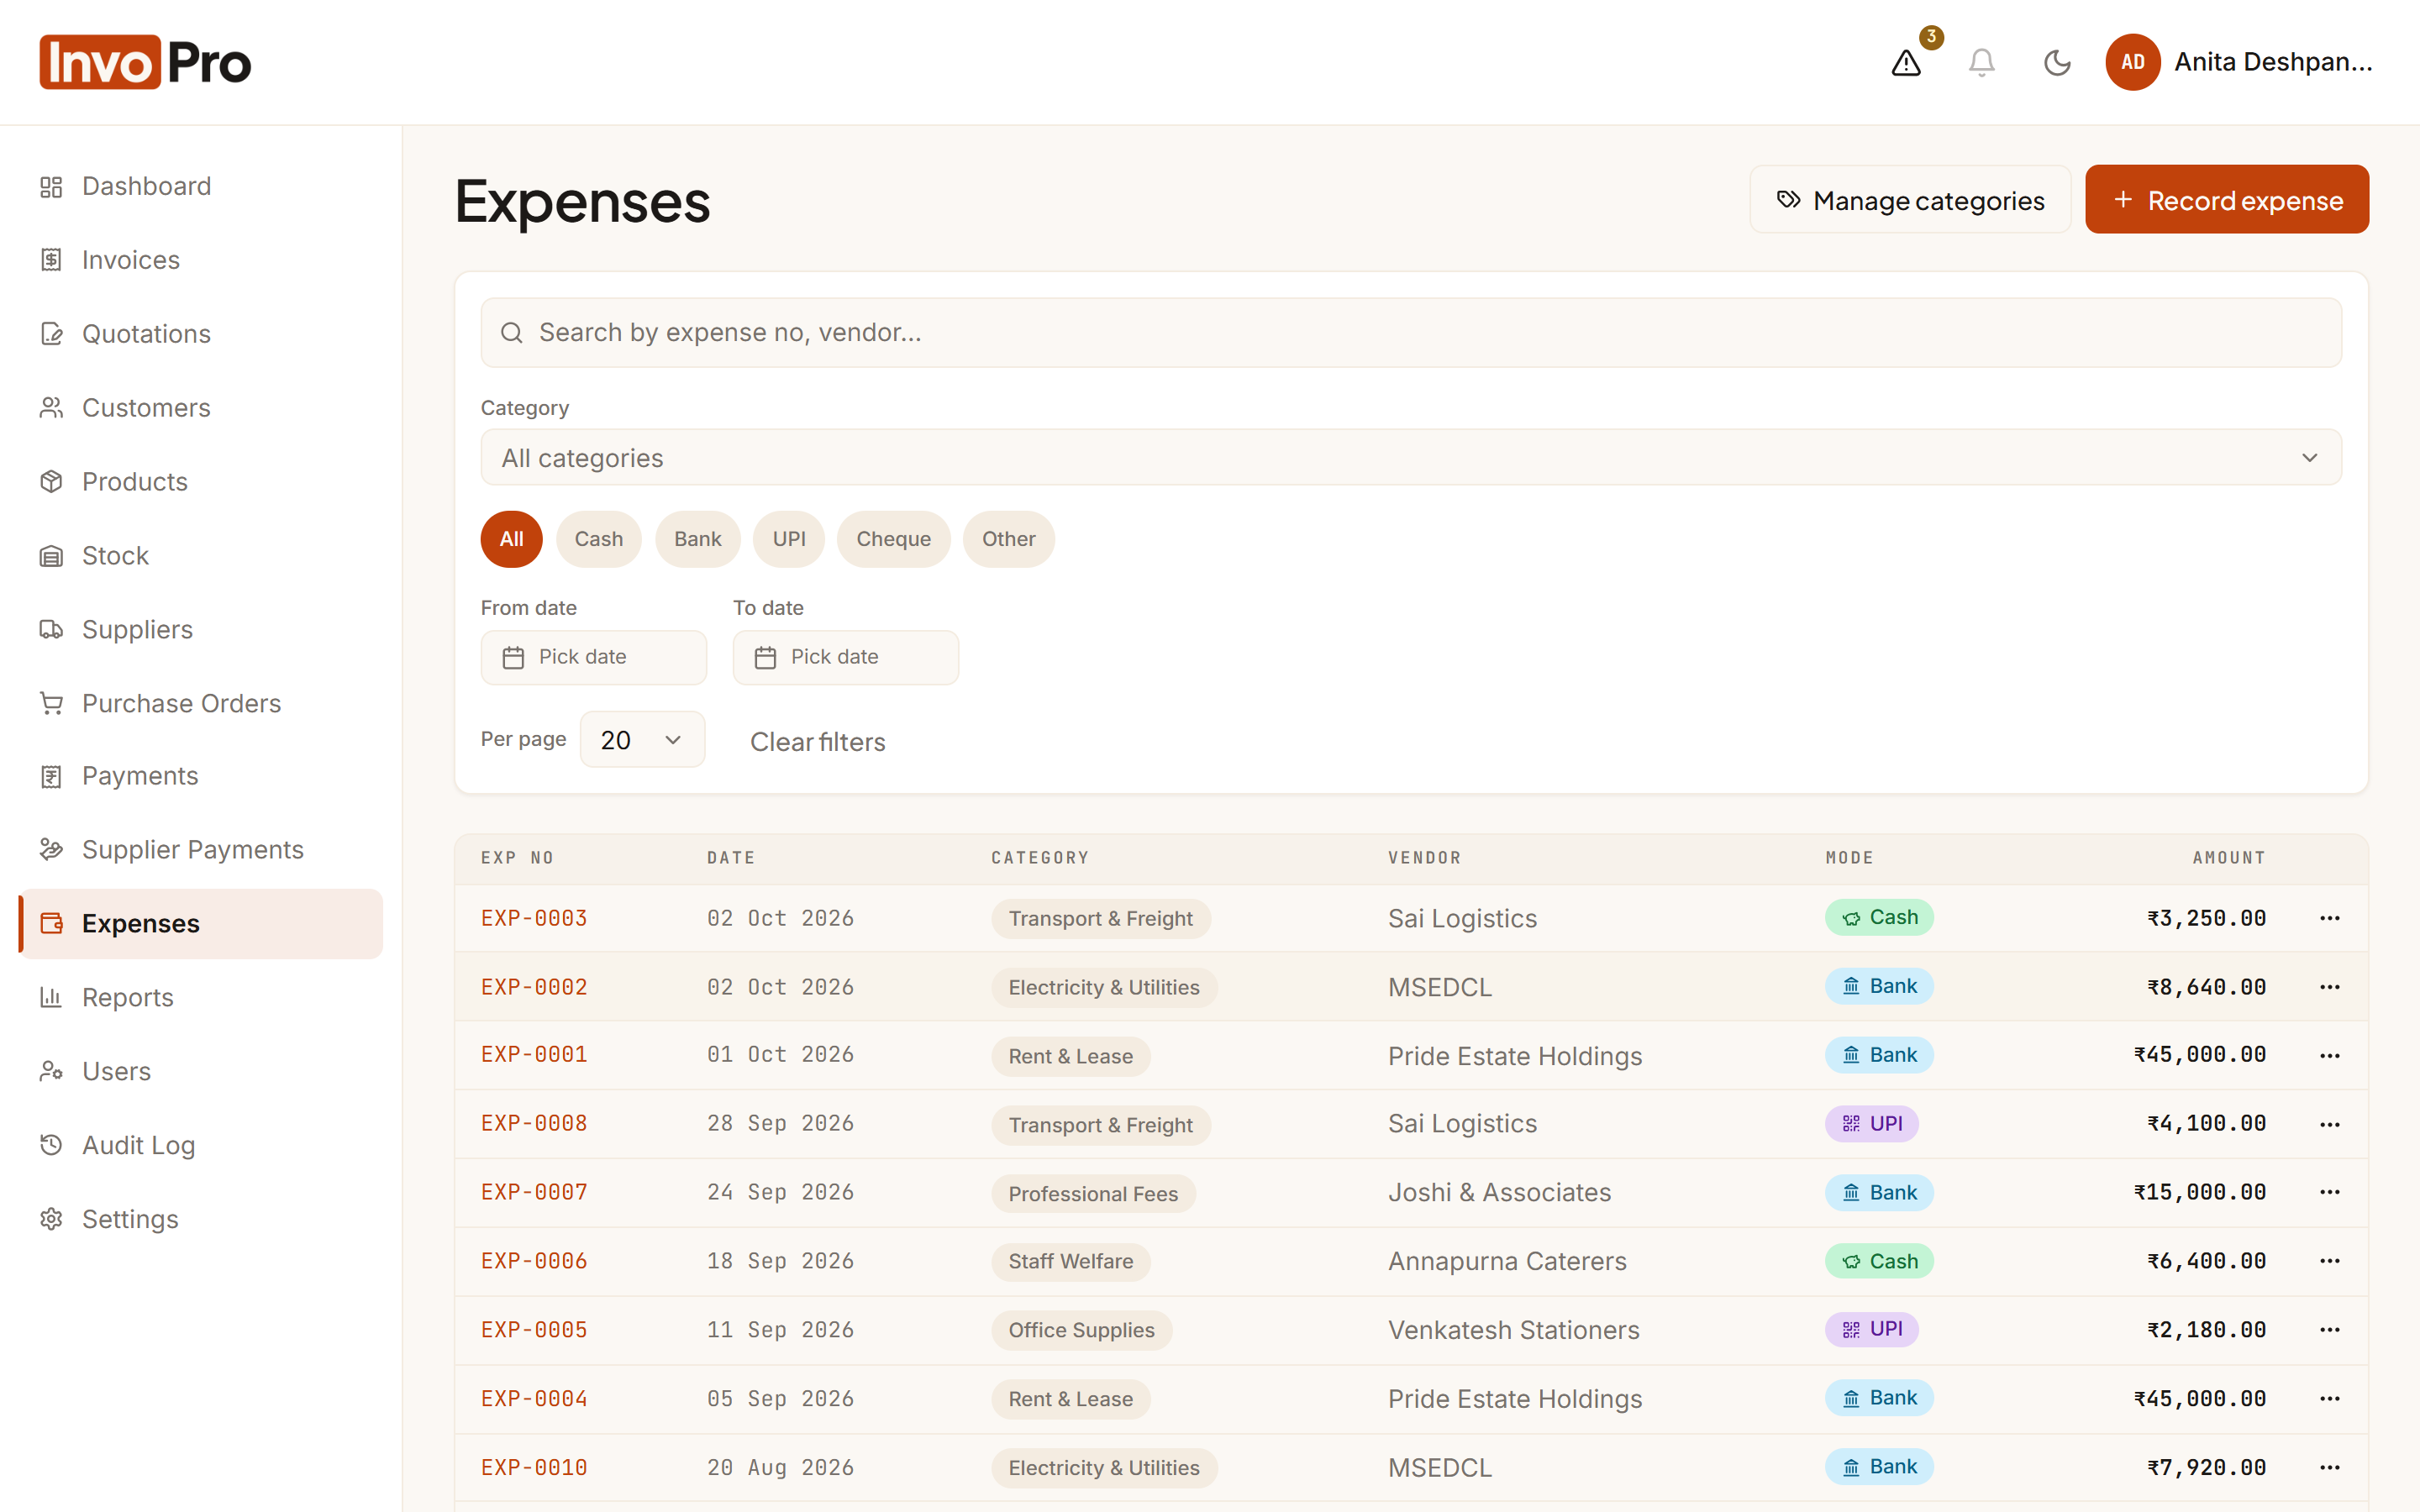Click Joshi & Associates vendor cell
Screen dimensions: 2420x1512
click(1499, 1193)
